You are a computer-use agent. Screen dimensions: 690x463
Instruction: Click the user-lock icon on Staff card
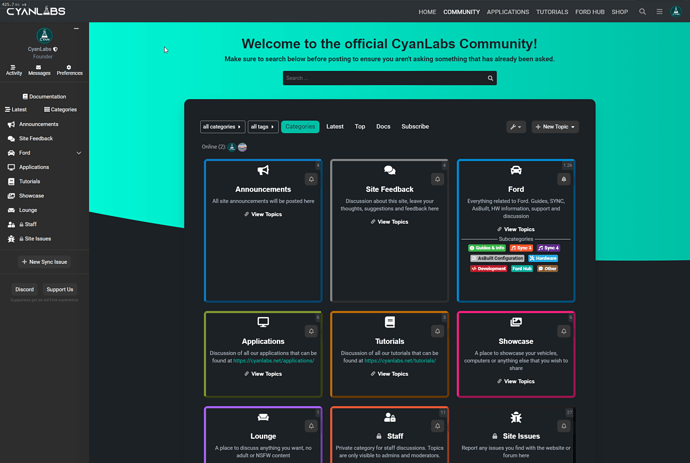(389, 417)
